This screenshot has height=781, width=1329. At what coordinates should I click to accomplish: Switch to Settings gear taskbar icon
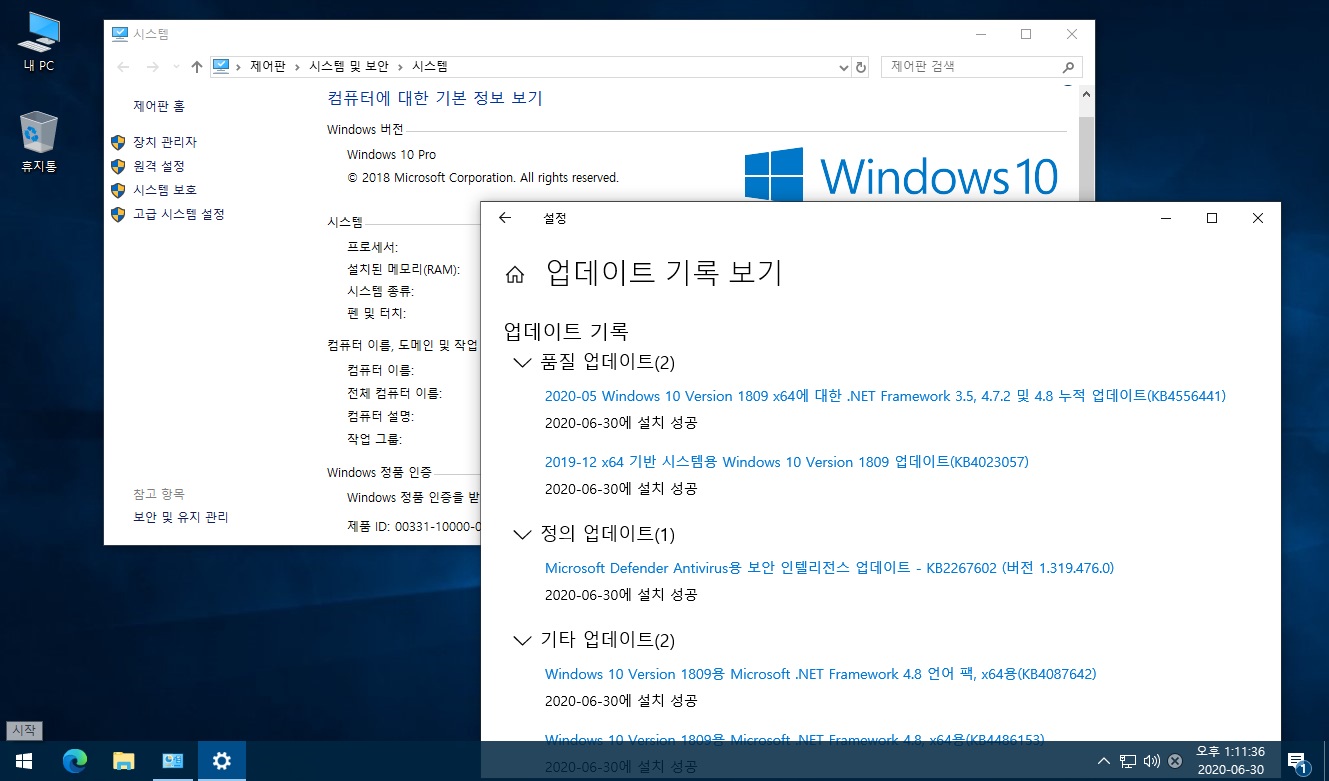coord(221,761)
